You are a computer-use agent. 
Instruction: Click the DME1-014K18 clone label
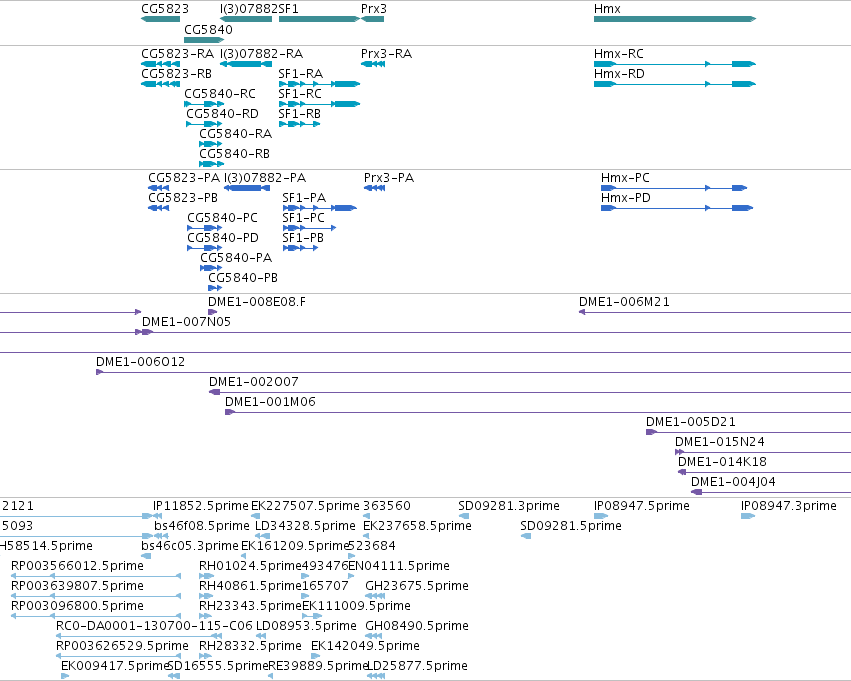pos(722,463)
